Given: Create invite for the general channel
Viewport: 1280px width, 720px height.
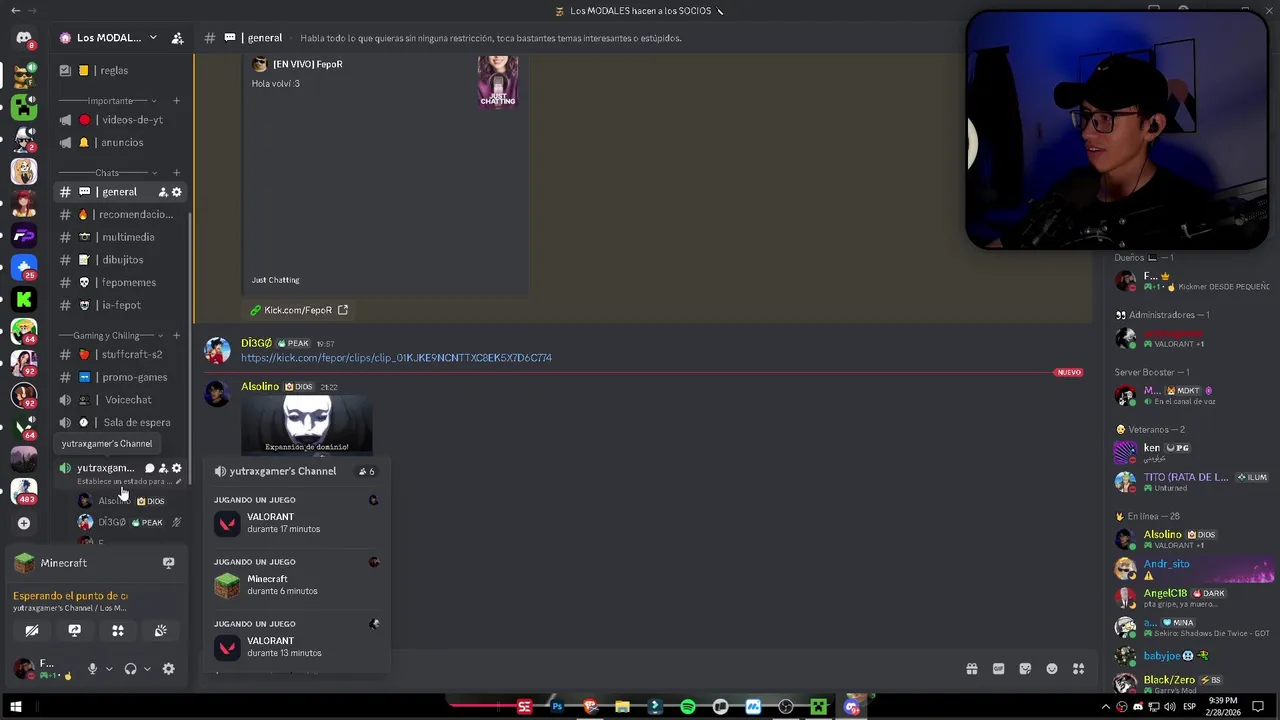Looking at the screenshot, I should tap(163, 192).
